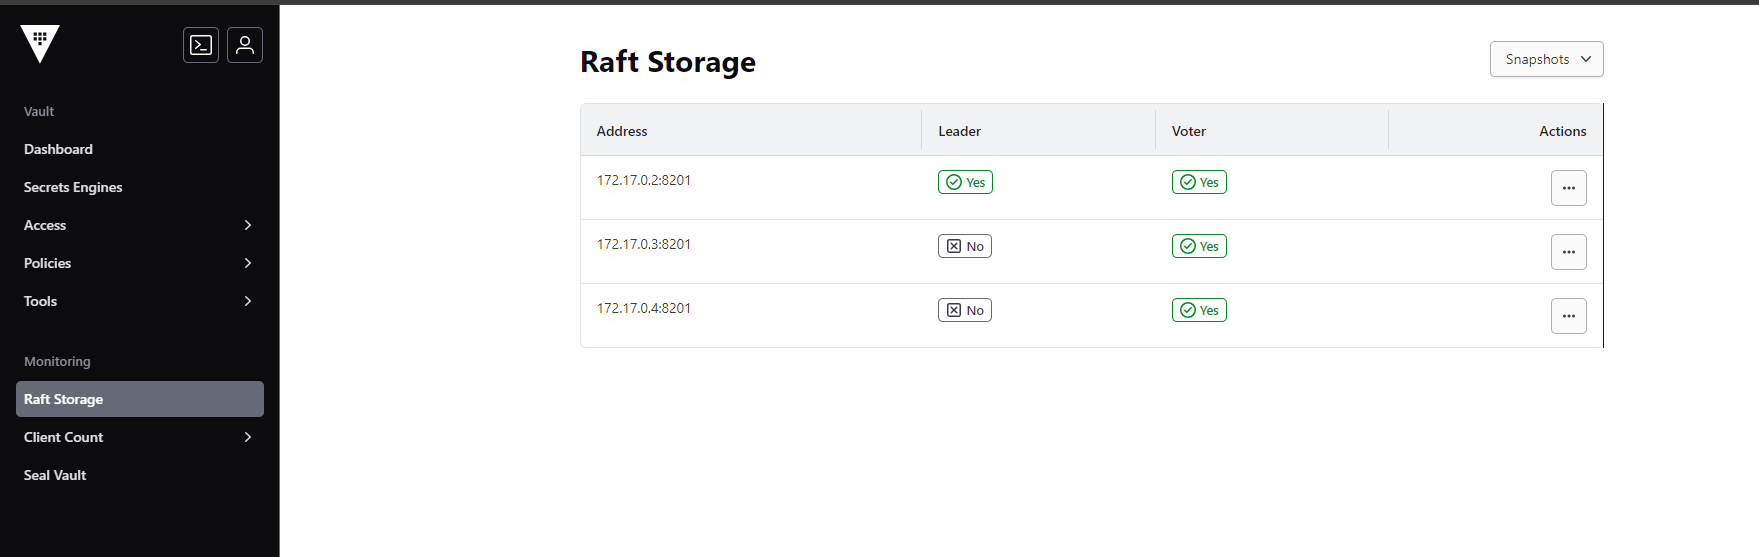Click the voter Yes badge for 172.17.0.4

coord(1199,310)
